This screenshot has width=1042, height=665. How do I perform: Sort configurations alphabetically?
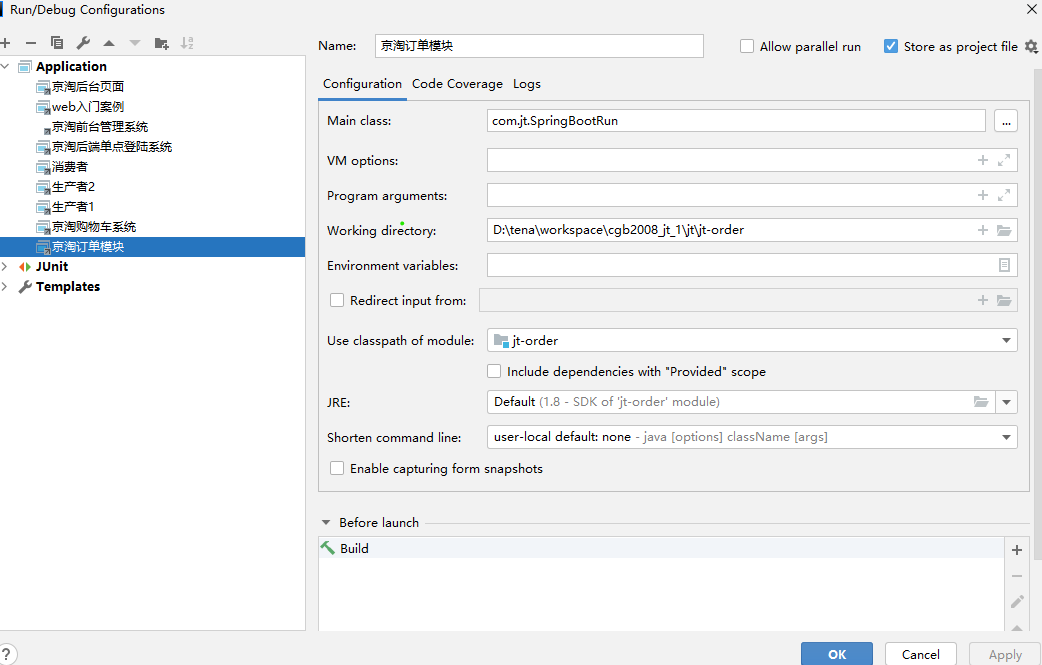tap(187, 43)
